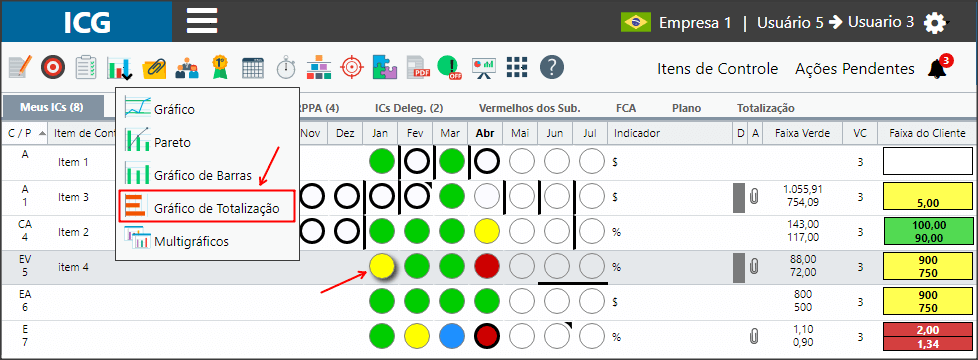Click the ICG logo
978x360 pixels.
(87, 22)
